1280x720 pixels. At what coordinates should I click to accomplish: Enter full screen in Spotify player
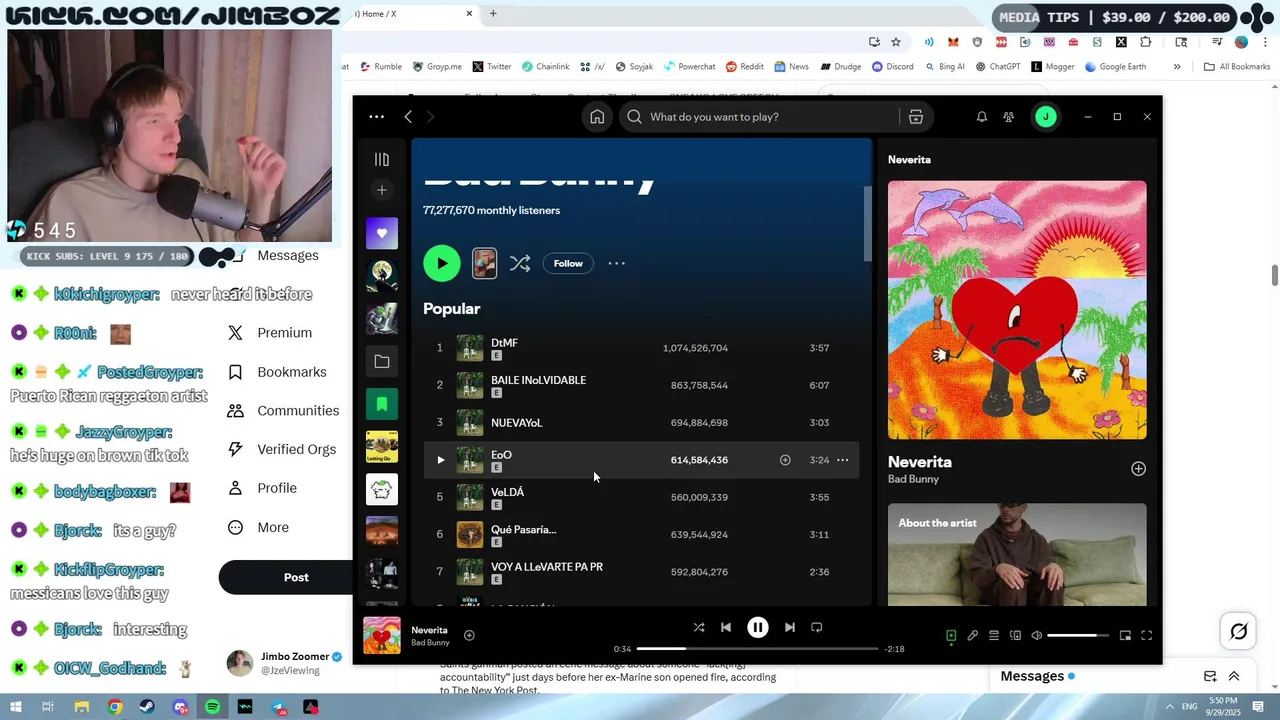coord(1147,635)
